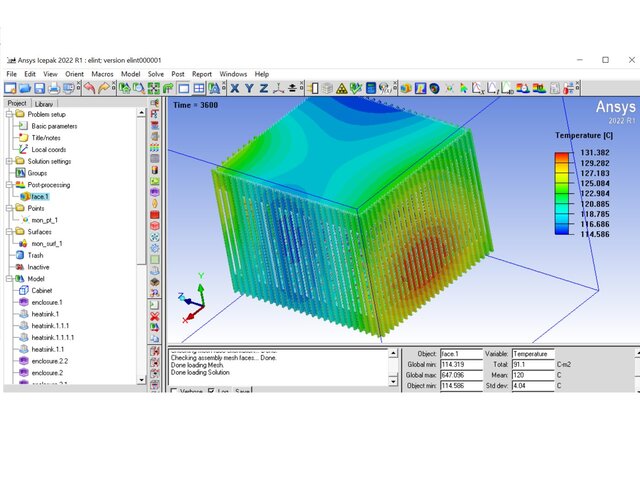The image size is (640, 495).
Task: Collapse the Problem setup tree node
Action: pyautogui.click(x=9, y=115)
